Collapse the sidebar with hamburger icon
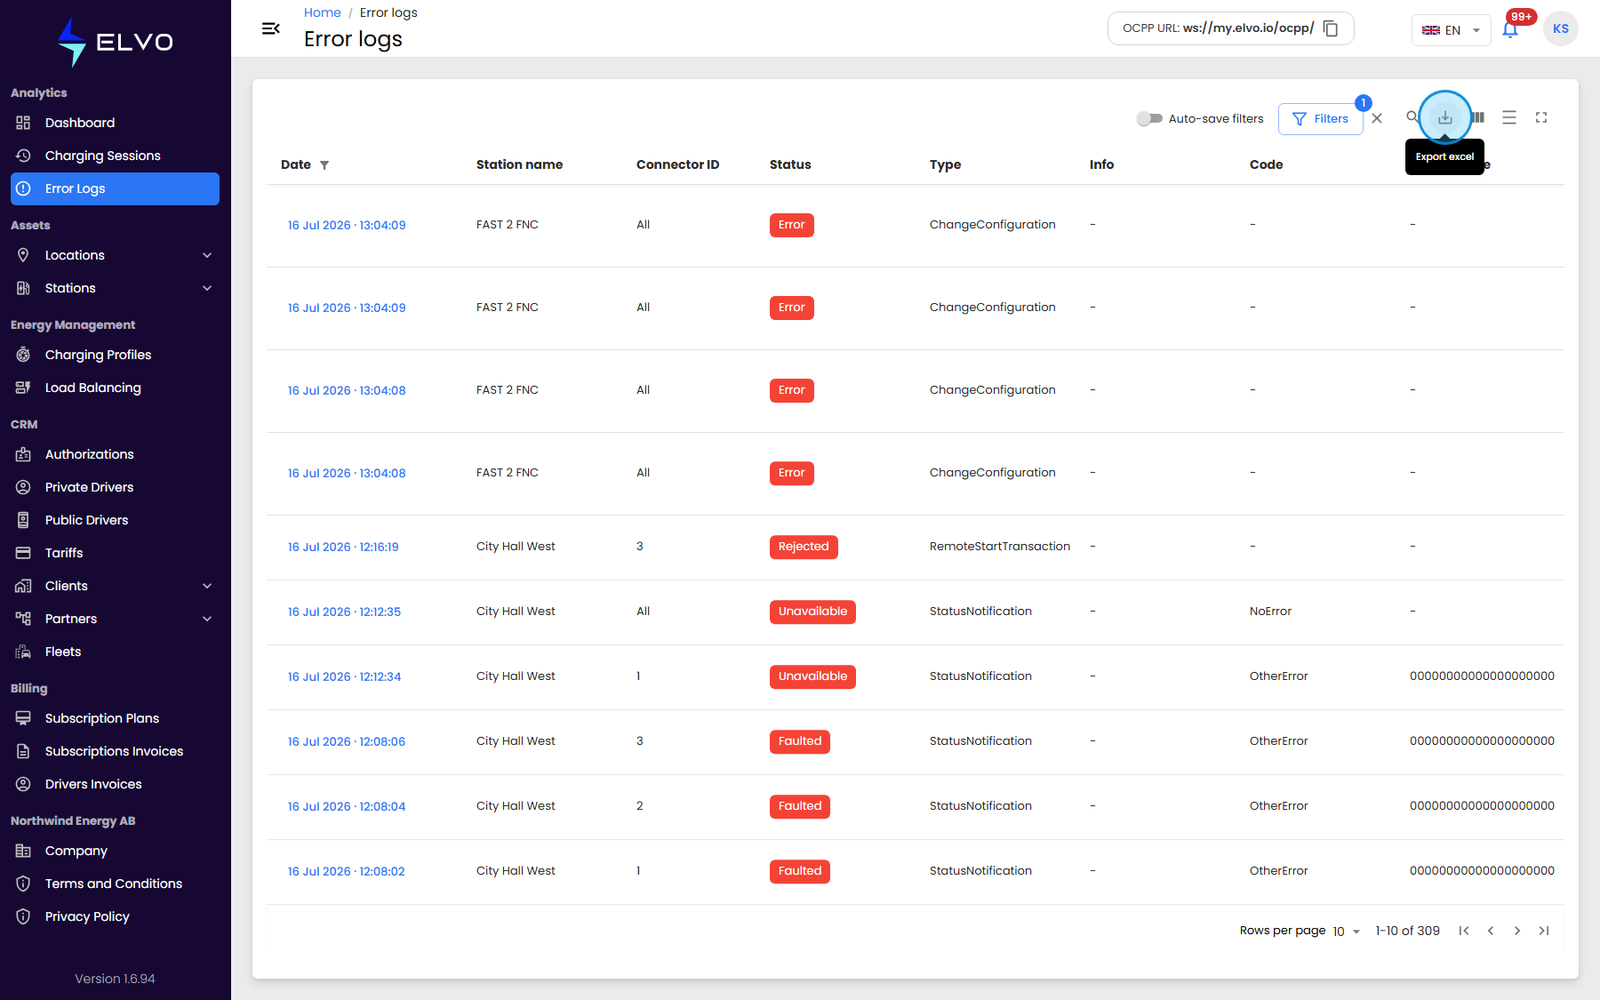The image size is (1600, 1000). click(270, 28)
